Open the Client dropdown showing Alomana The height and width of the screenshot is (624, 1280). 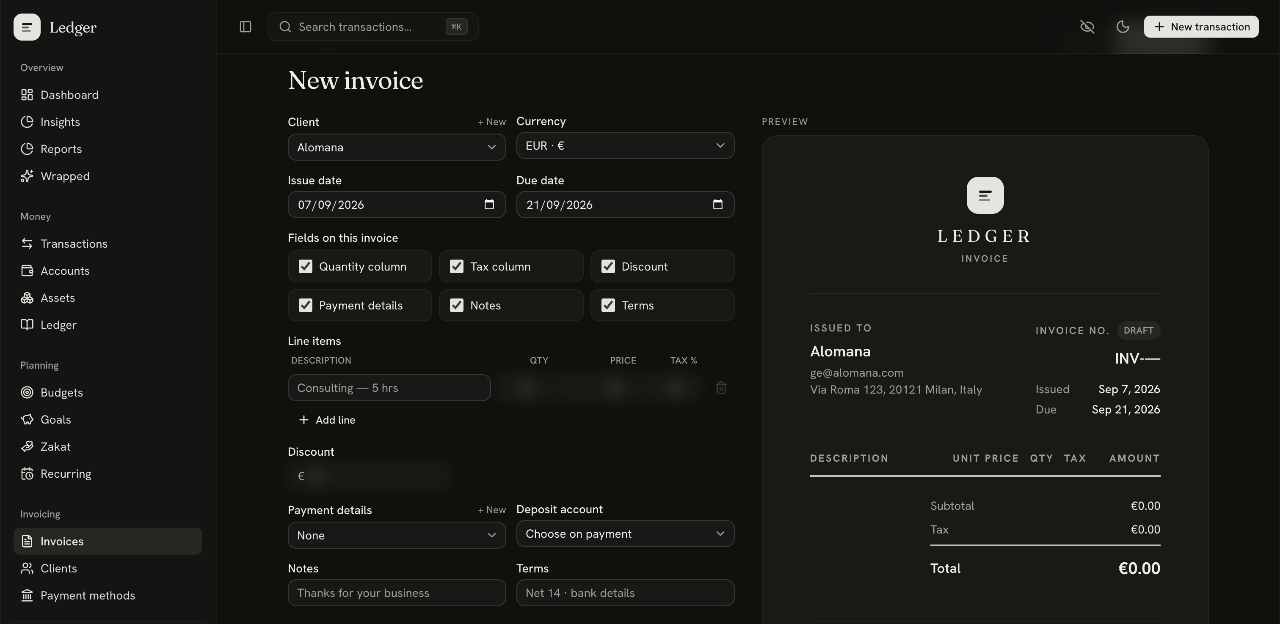click(x=397, y=147)
